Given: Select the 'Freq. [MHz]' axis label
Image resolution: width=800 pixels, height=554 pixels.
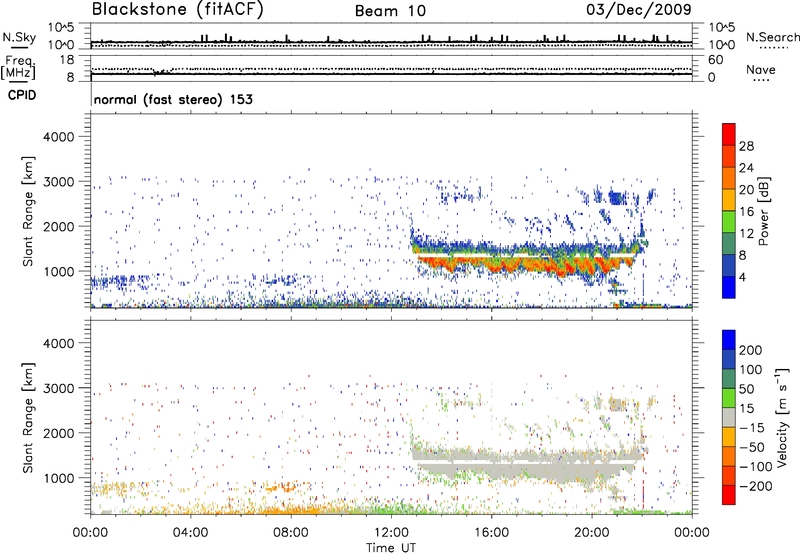Looking at the screenshot, I should [x=18, y=68].
